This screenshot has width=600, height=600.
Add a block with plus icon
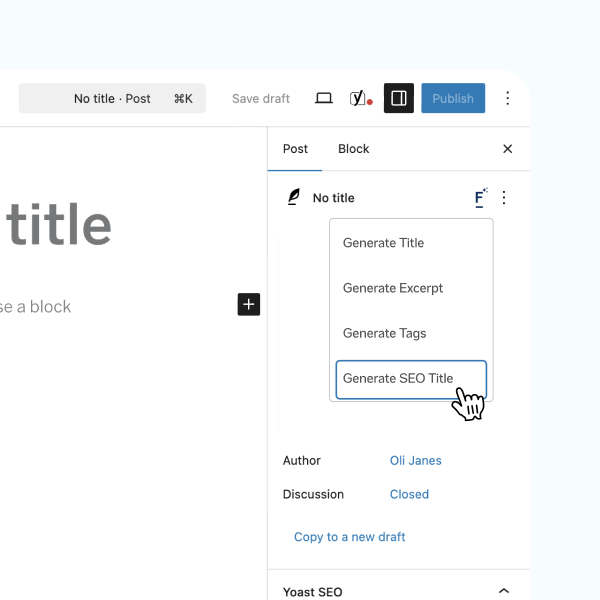click(249, 305)
